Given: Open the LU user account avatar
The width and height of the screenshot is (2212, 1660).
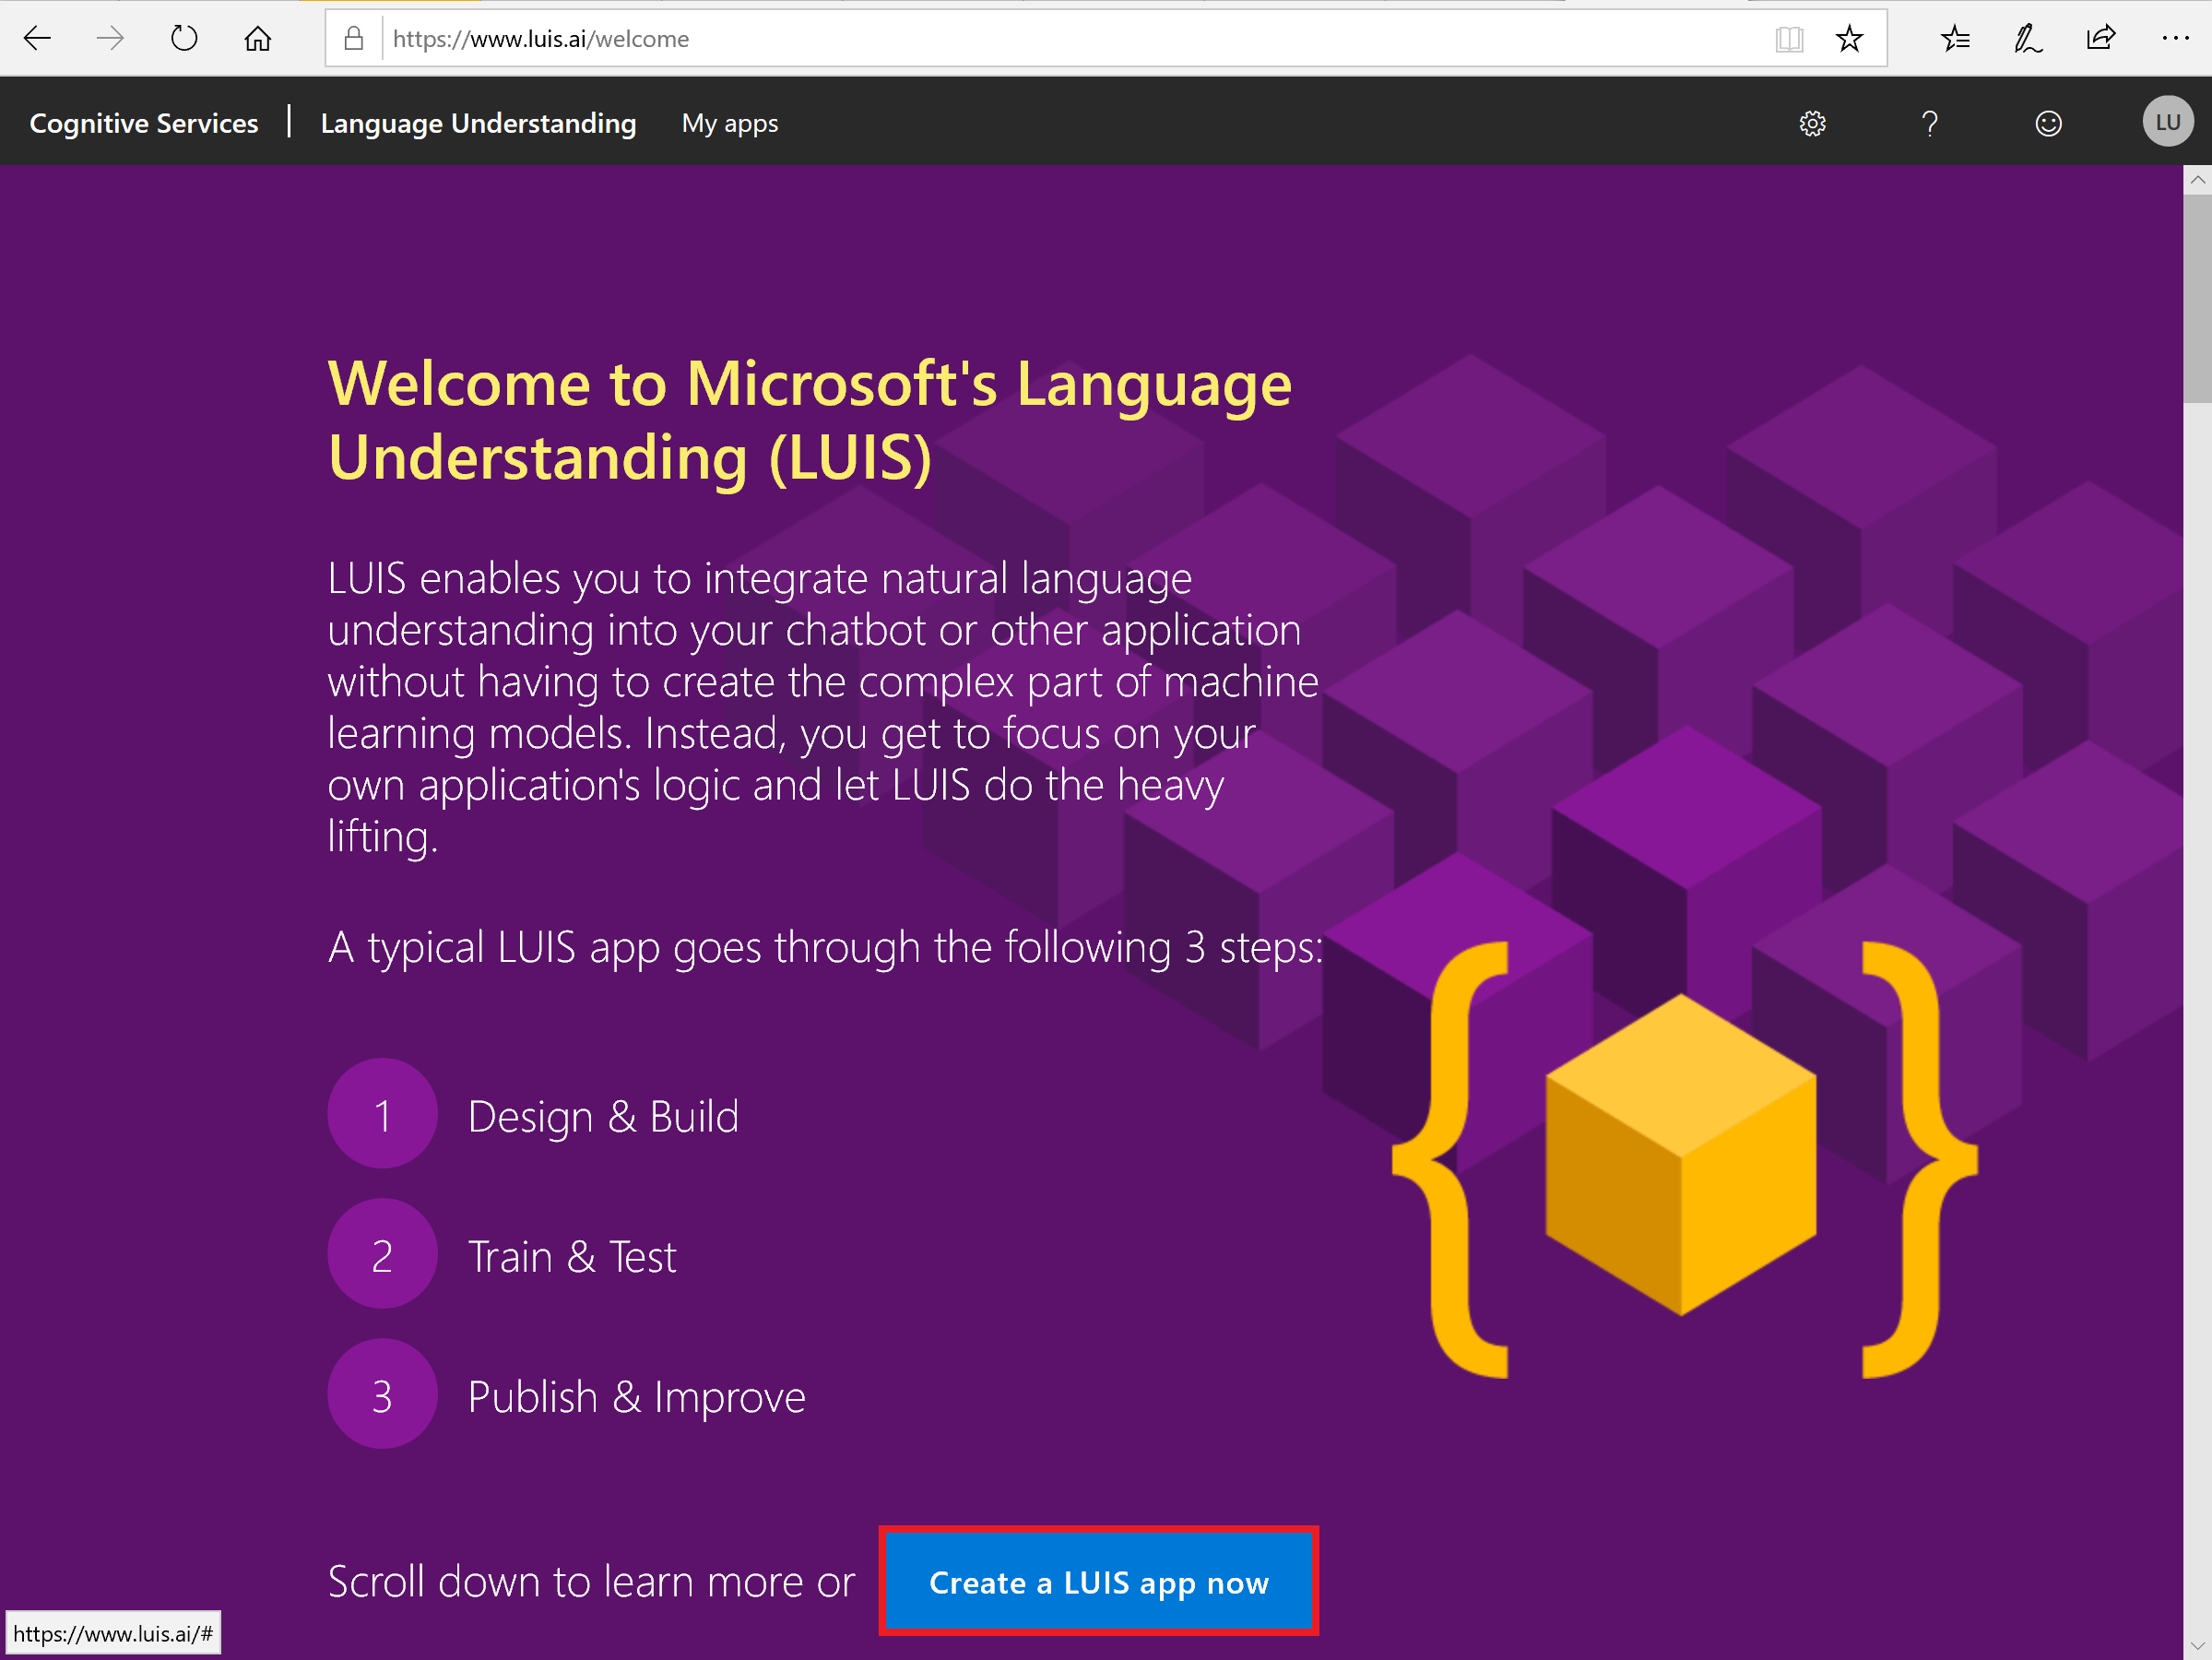Looking at the screenshot, I should coord(2167,122).
